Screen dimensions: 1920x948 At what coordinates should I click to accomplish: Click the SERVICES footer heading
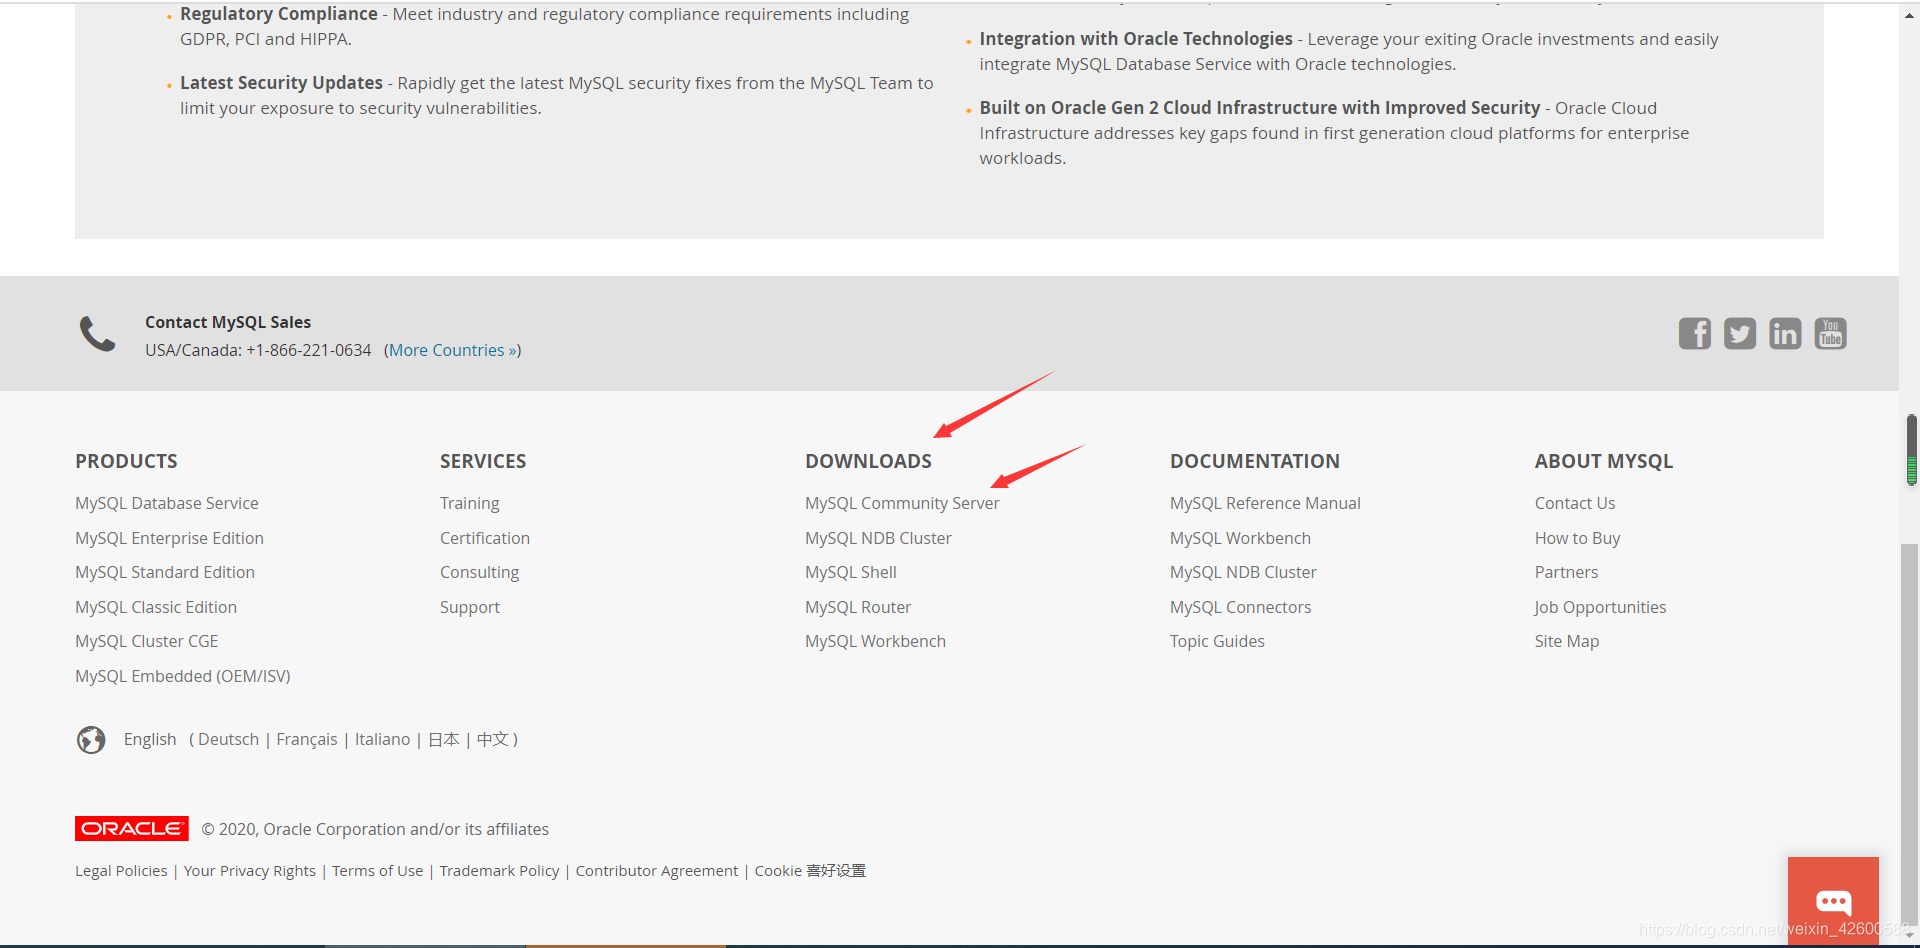[483, 461]
